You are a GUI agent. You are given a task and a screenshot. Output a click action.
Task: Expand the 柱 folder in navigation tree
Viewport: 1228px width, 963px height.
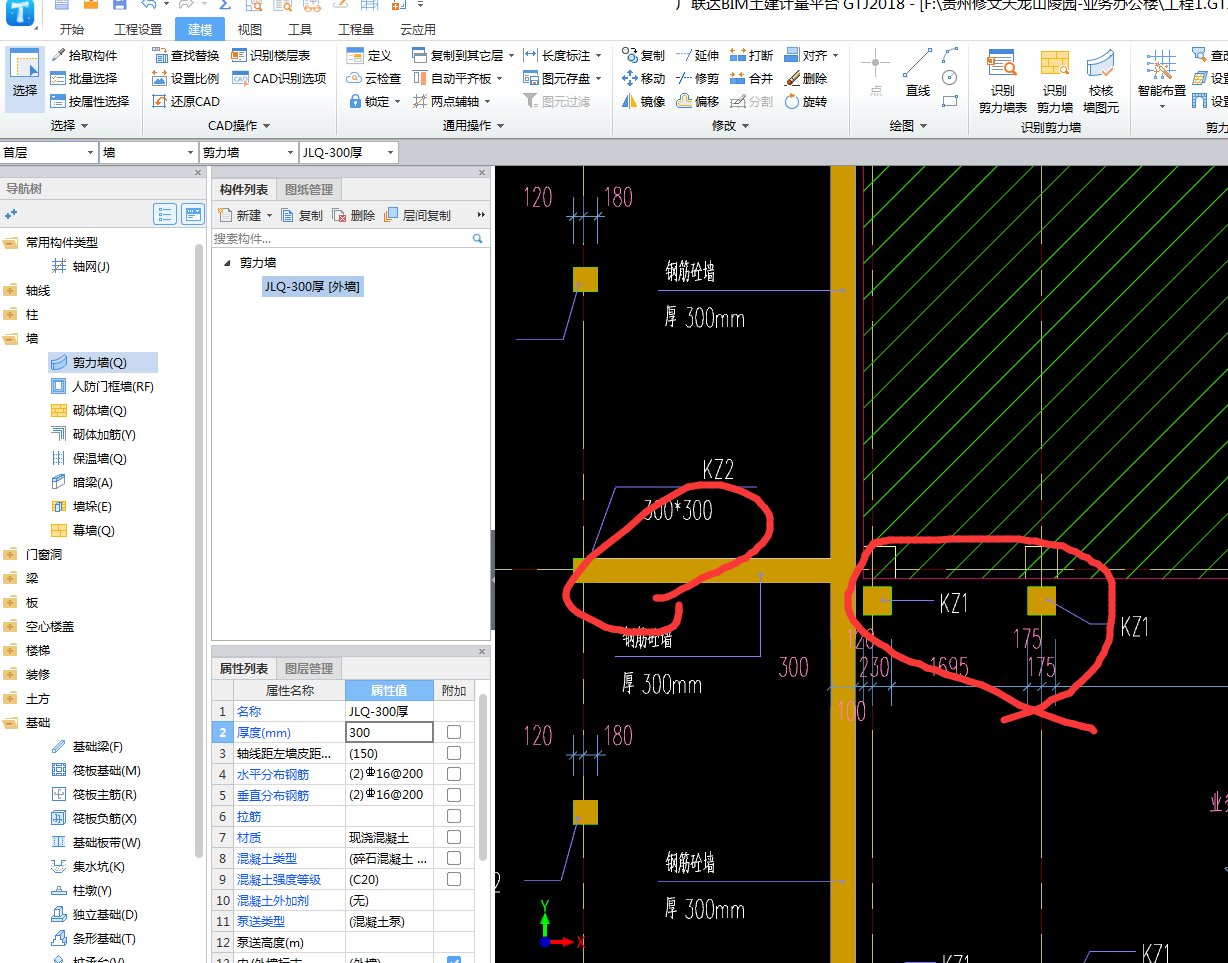click(x=11, y=314)
